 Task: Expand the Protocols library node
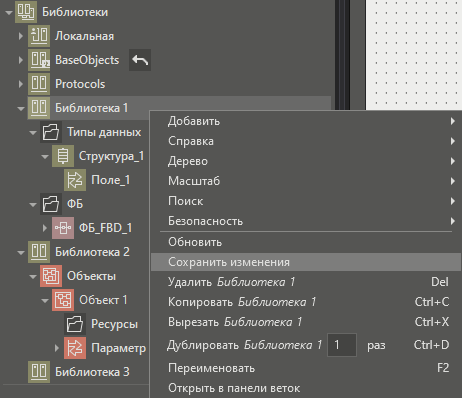[21, 84]
